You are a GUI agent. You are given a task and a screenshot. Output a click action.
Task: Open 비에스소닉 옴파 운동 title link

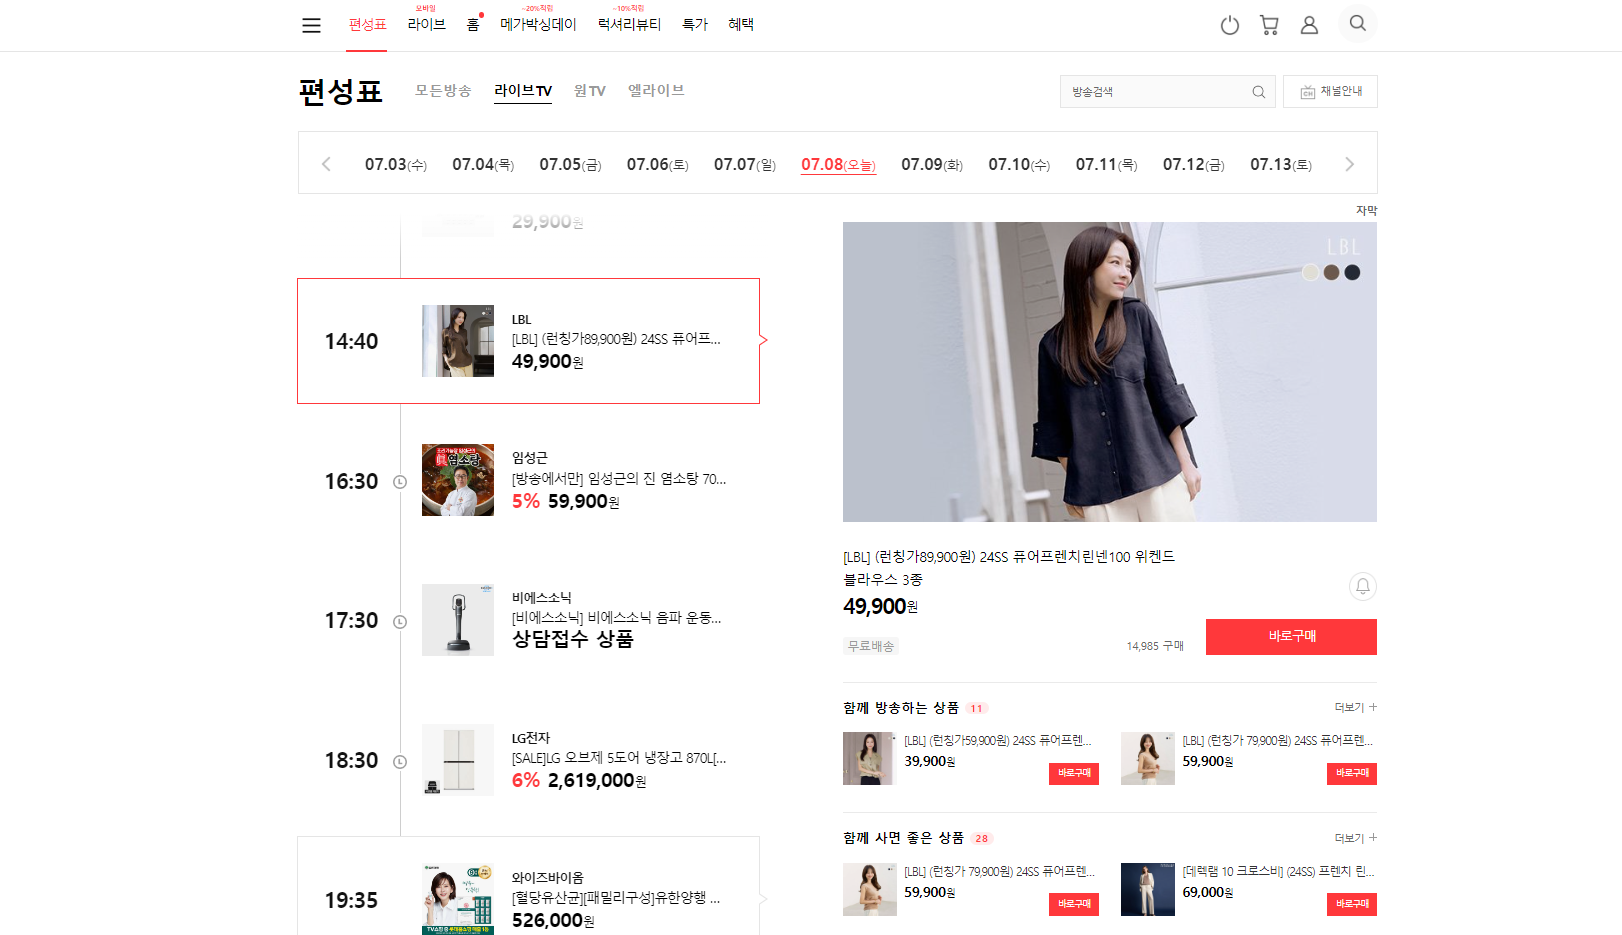click(616, 618)
